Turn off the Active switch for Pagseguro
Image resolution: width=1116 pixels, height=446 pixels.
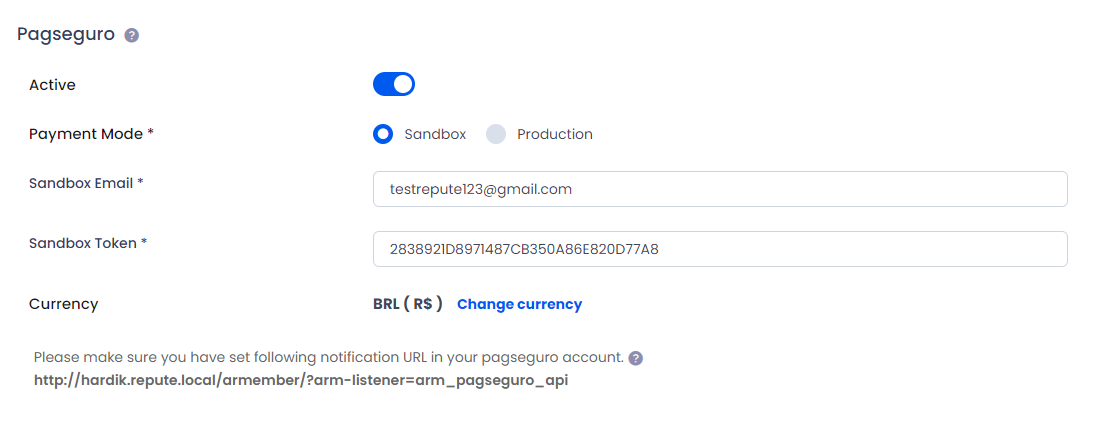[394, 84]
